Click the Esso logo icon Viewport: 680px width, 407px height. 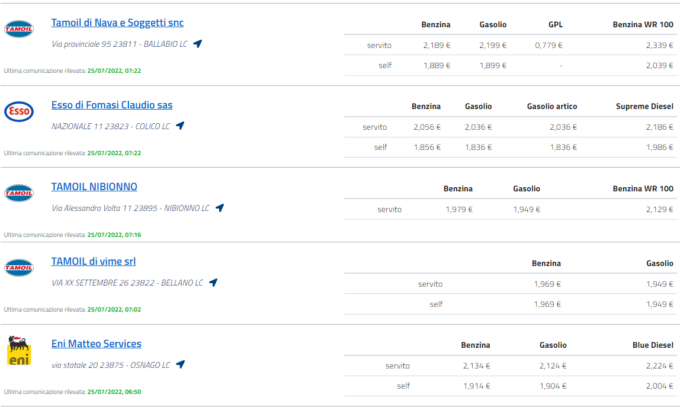[19, 111]
